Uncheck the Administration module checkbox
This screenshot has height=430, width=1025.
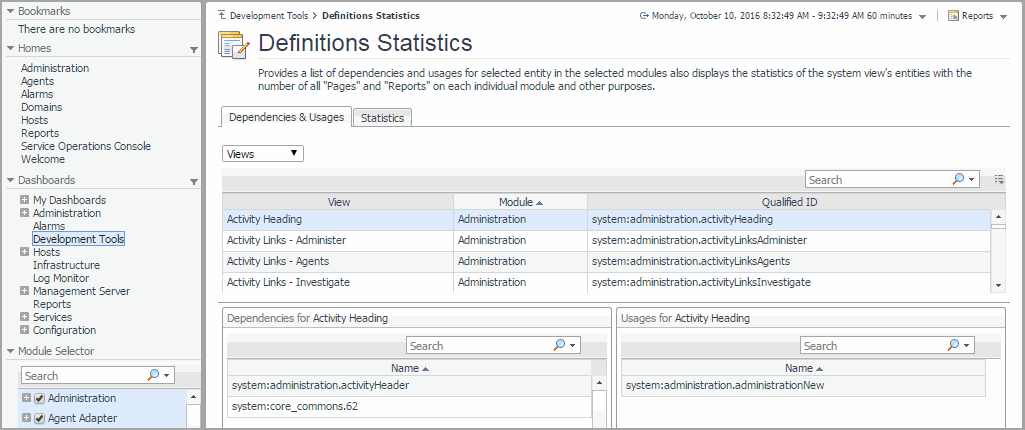click(x=40, y=398)
